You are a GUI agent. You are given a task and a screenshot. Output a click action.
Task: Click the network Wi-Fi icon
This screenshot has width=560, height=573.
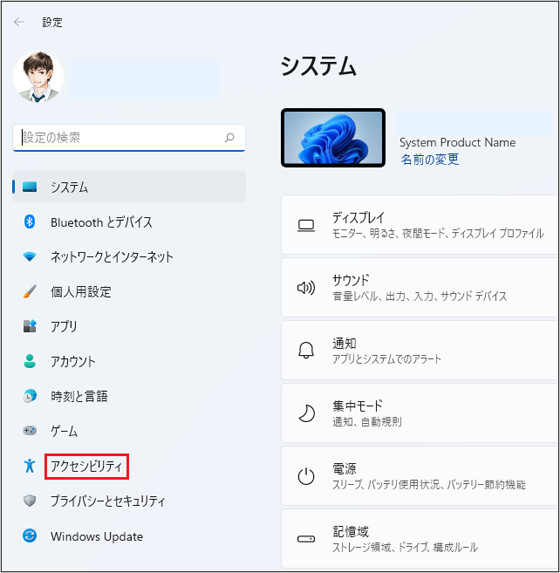click(30, 257)
